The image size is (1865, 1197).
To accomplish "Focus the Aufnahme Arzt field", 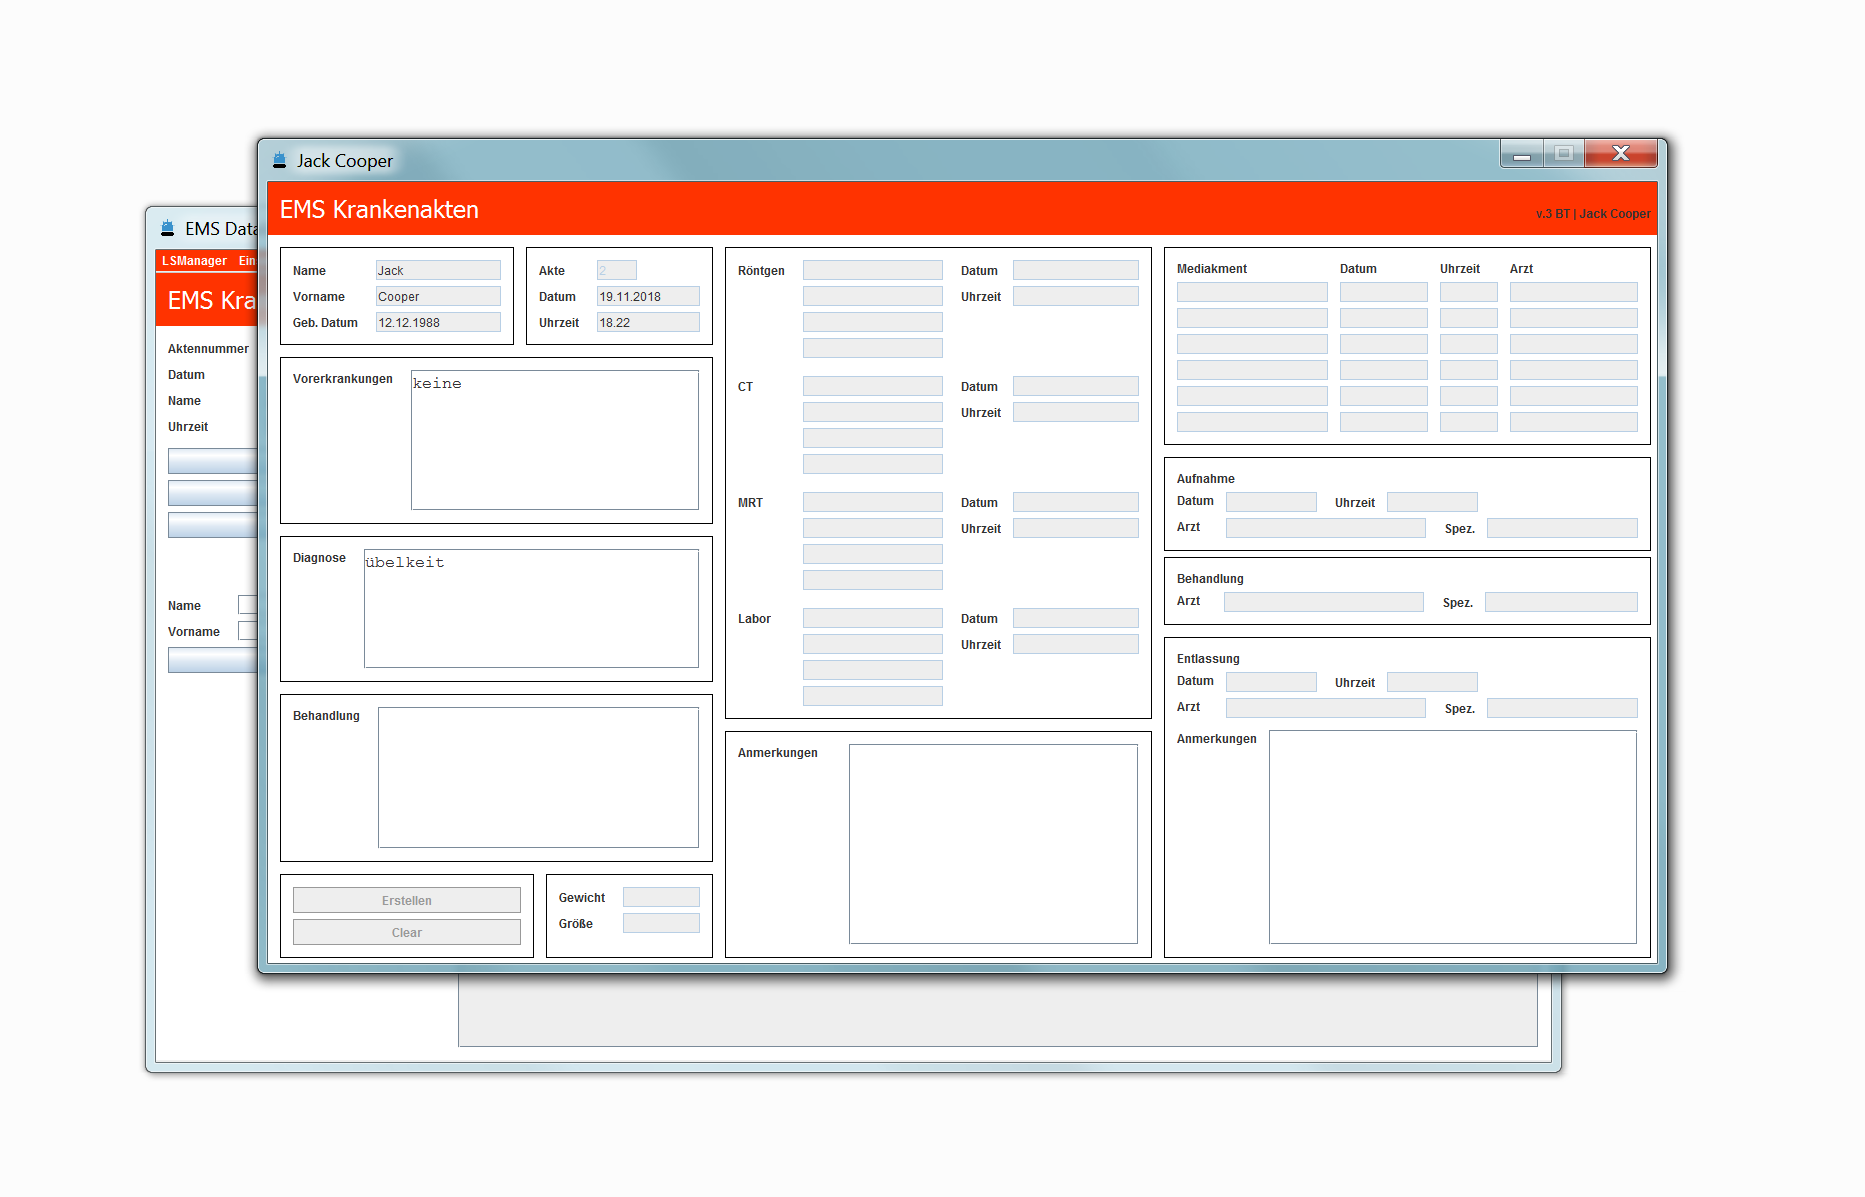I will tap(1325, 528).
